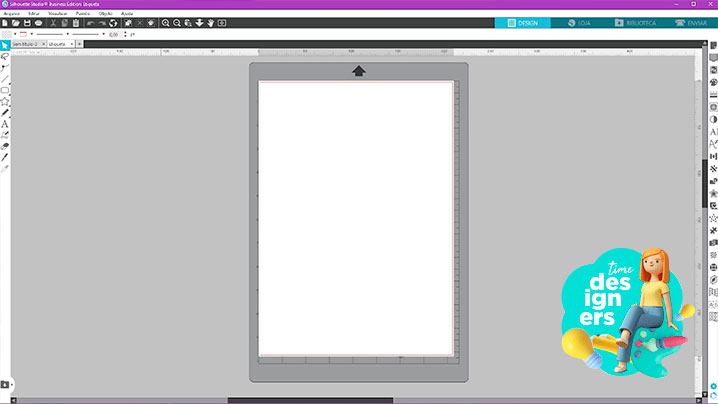Pick the Eraser tool
718x404 pixels.
tap(5, 146)
